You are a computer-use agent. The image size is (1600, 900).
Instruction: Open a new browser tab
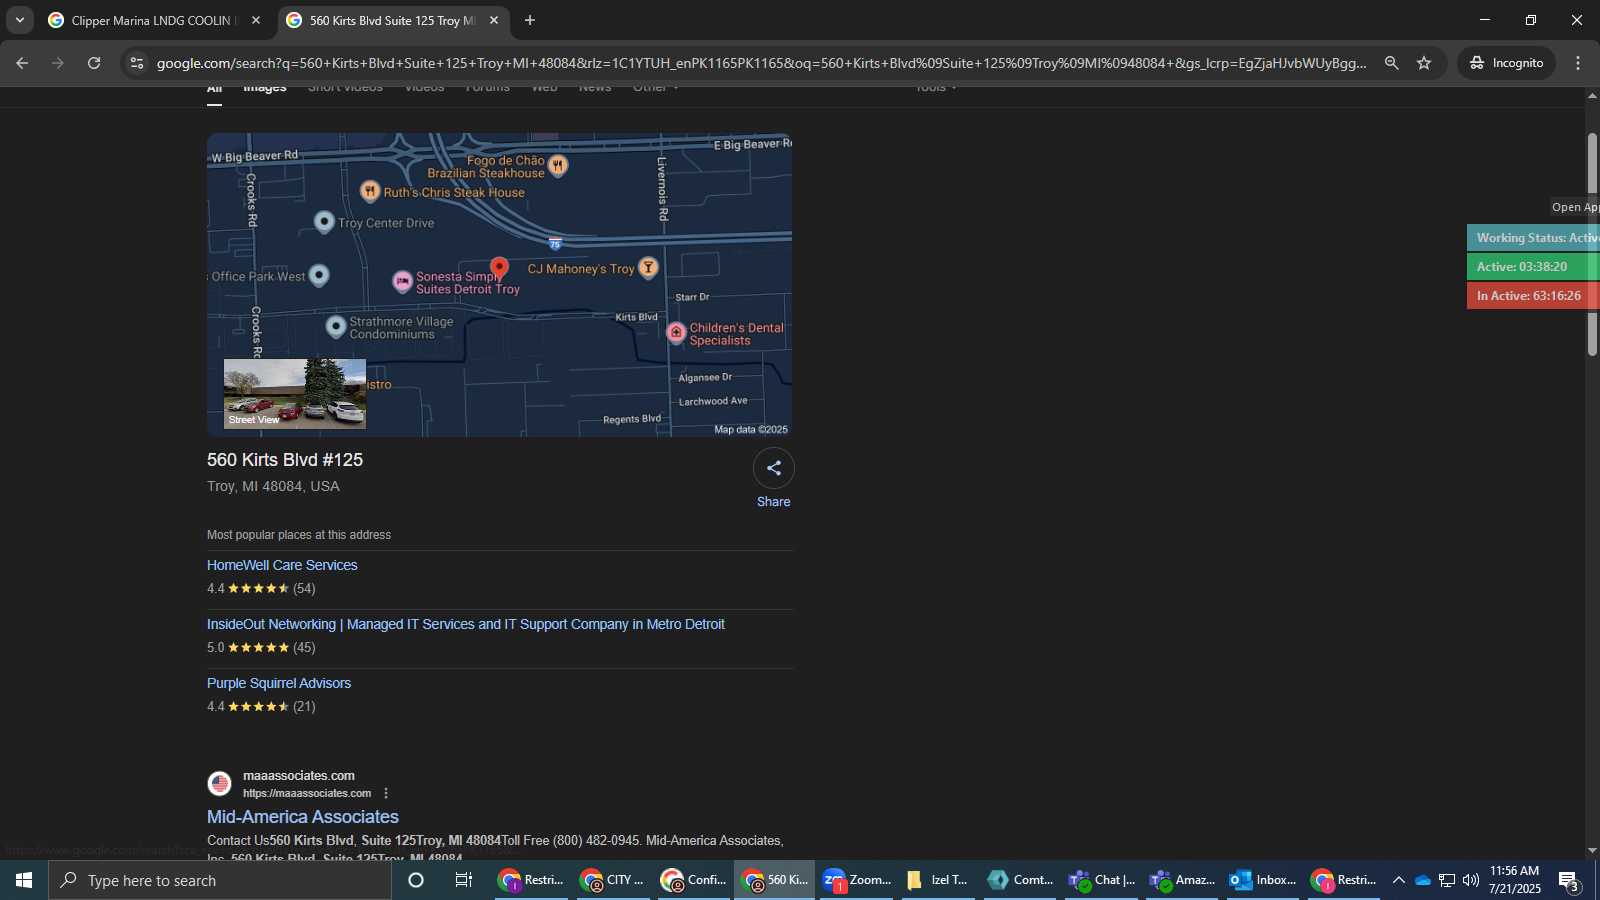coord(530,20)
